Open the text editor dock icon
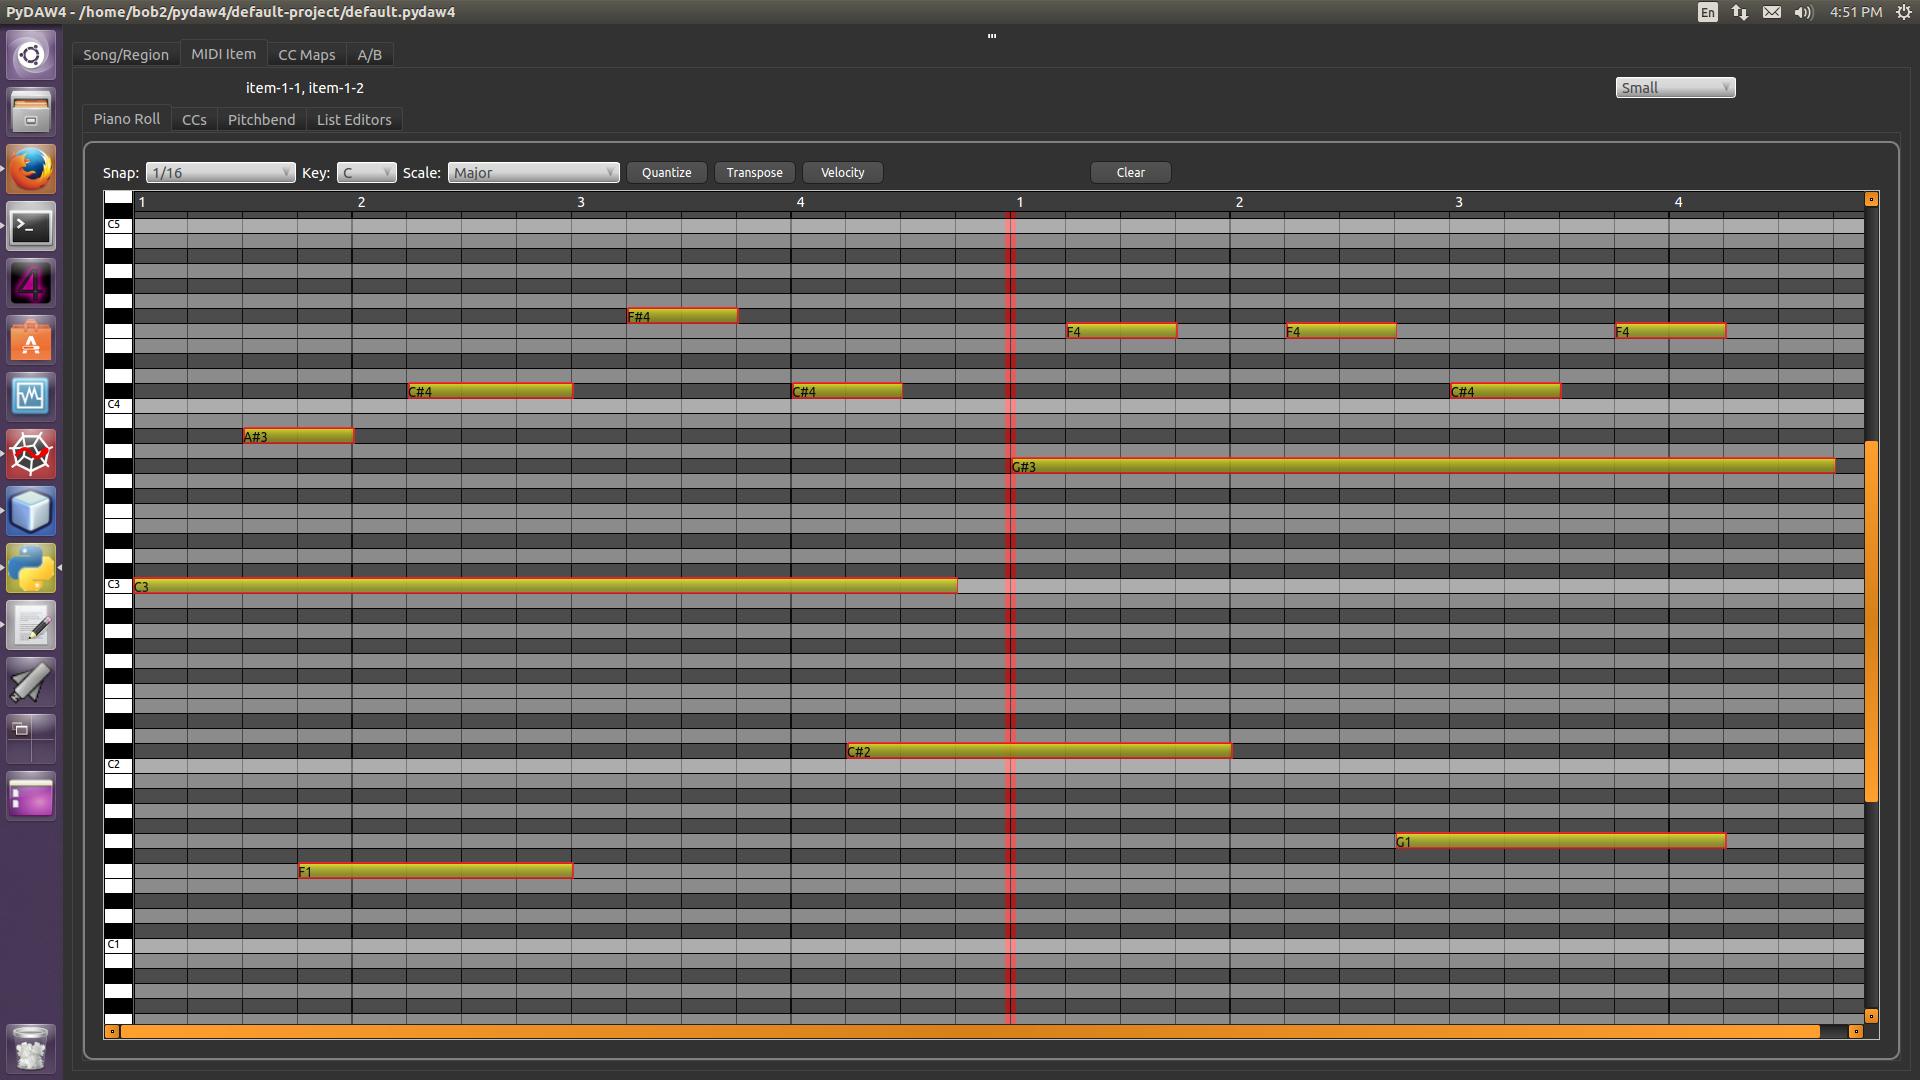Viewport: 1920px width, 1080px height. pyautogui.click(x=31, y=626)
